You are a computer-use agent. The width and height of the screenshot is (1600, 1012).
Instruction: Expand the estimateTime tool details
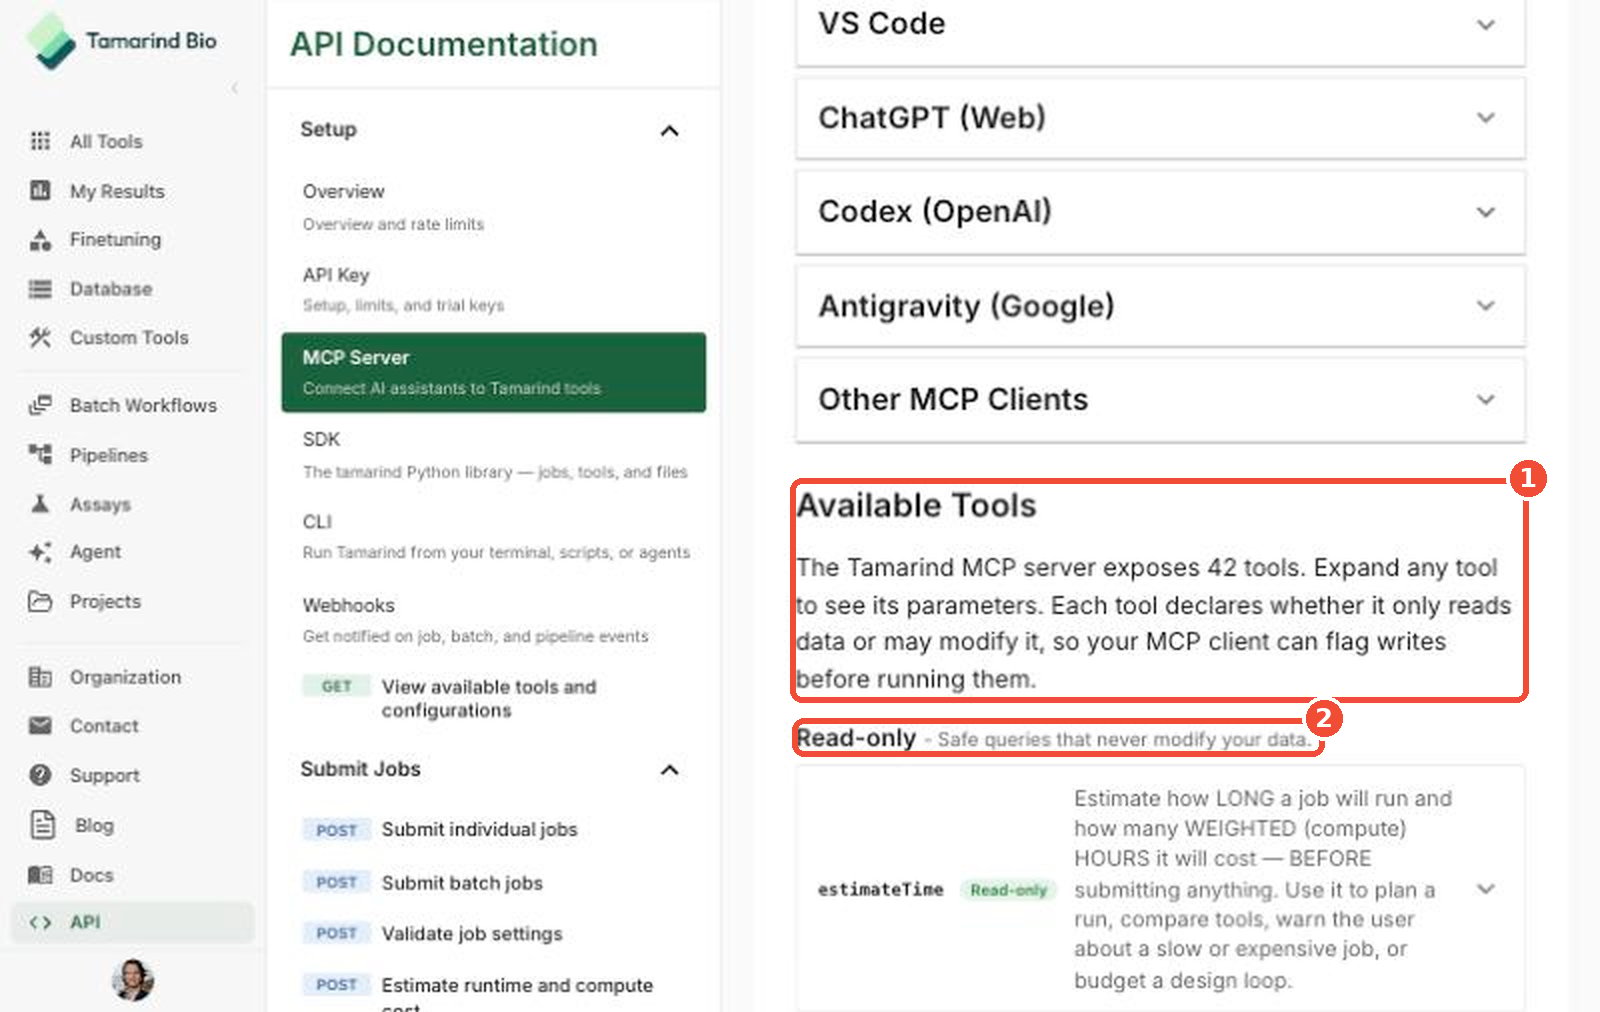pyautogui.click(x=1486, y=889)
